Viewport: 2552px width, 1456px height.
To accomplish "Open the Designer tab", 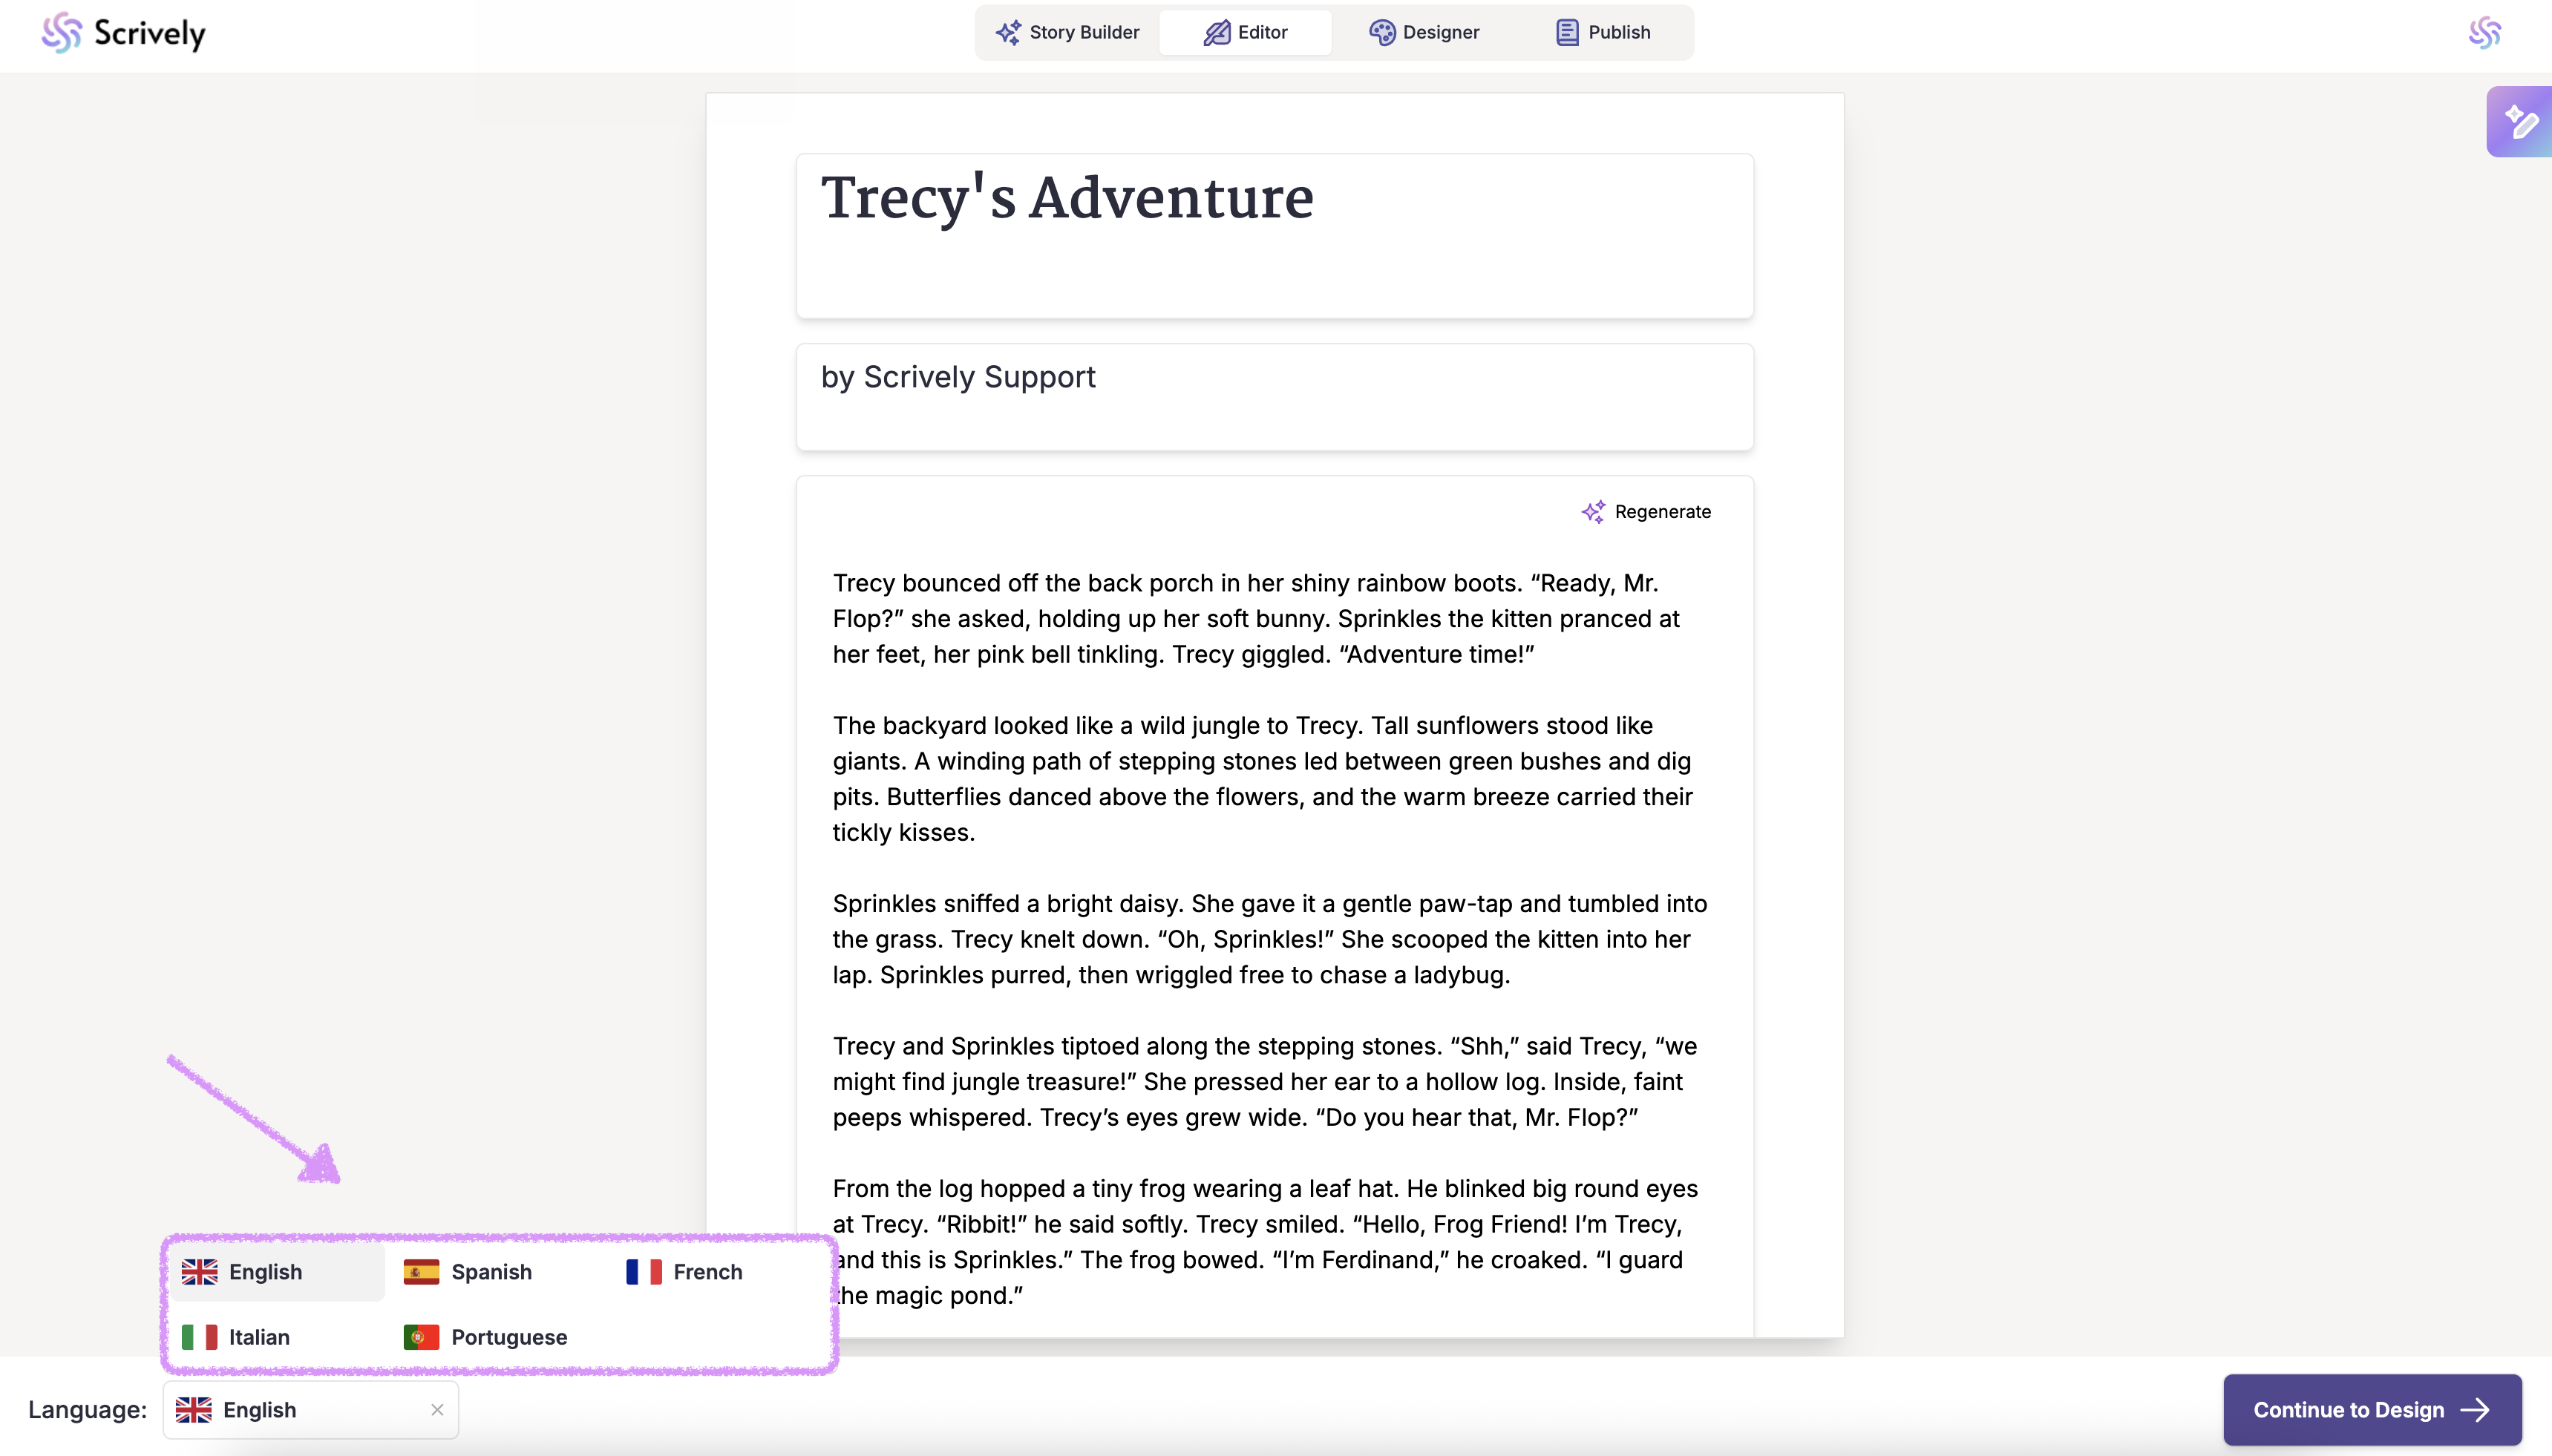I will 1424,32.
